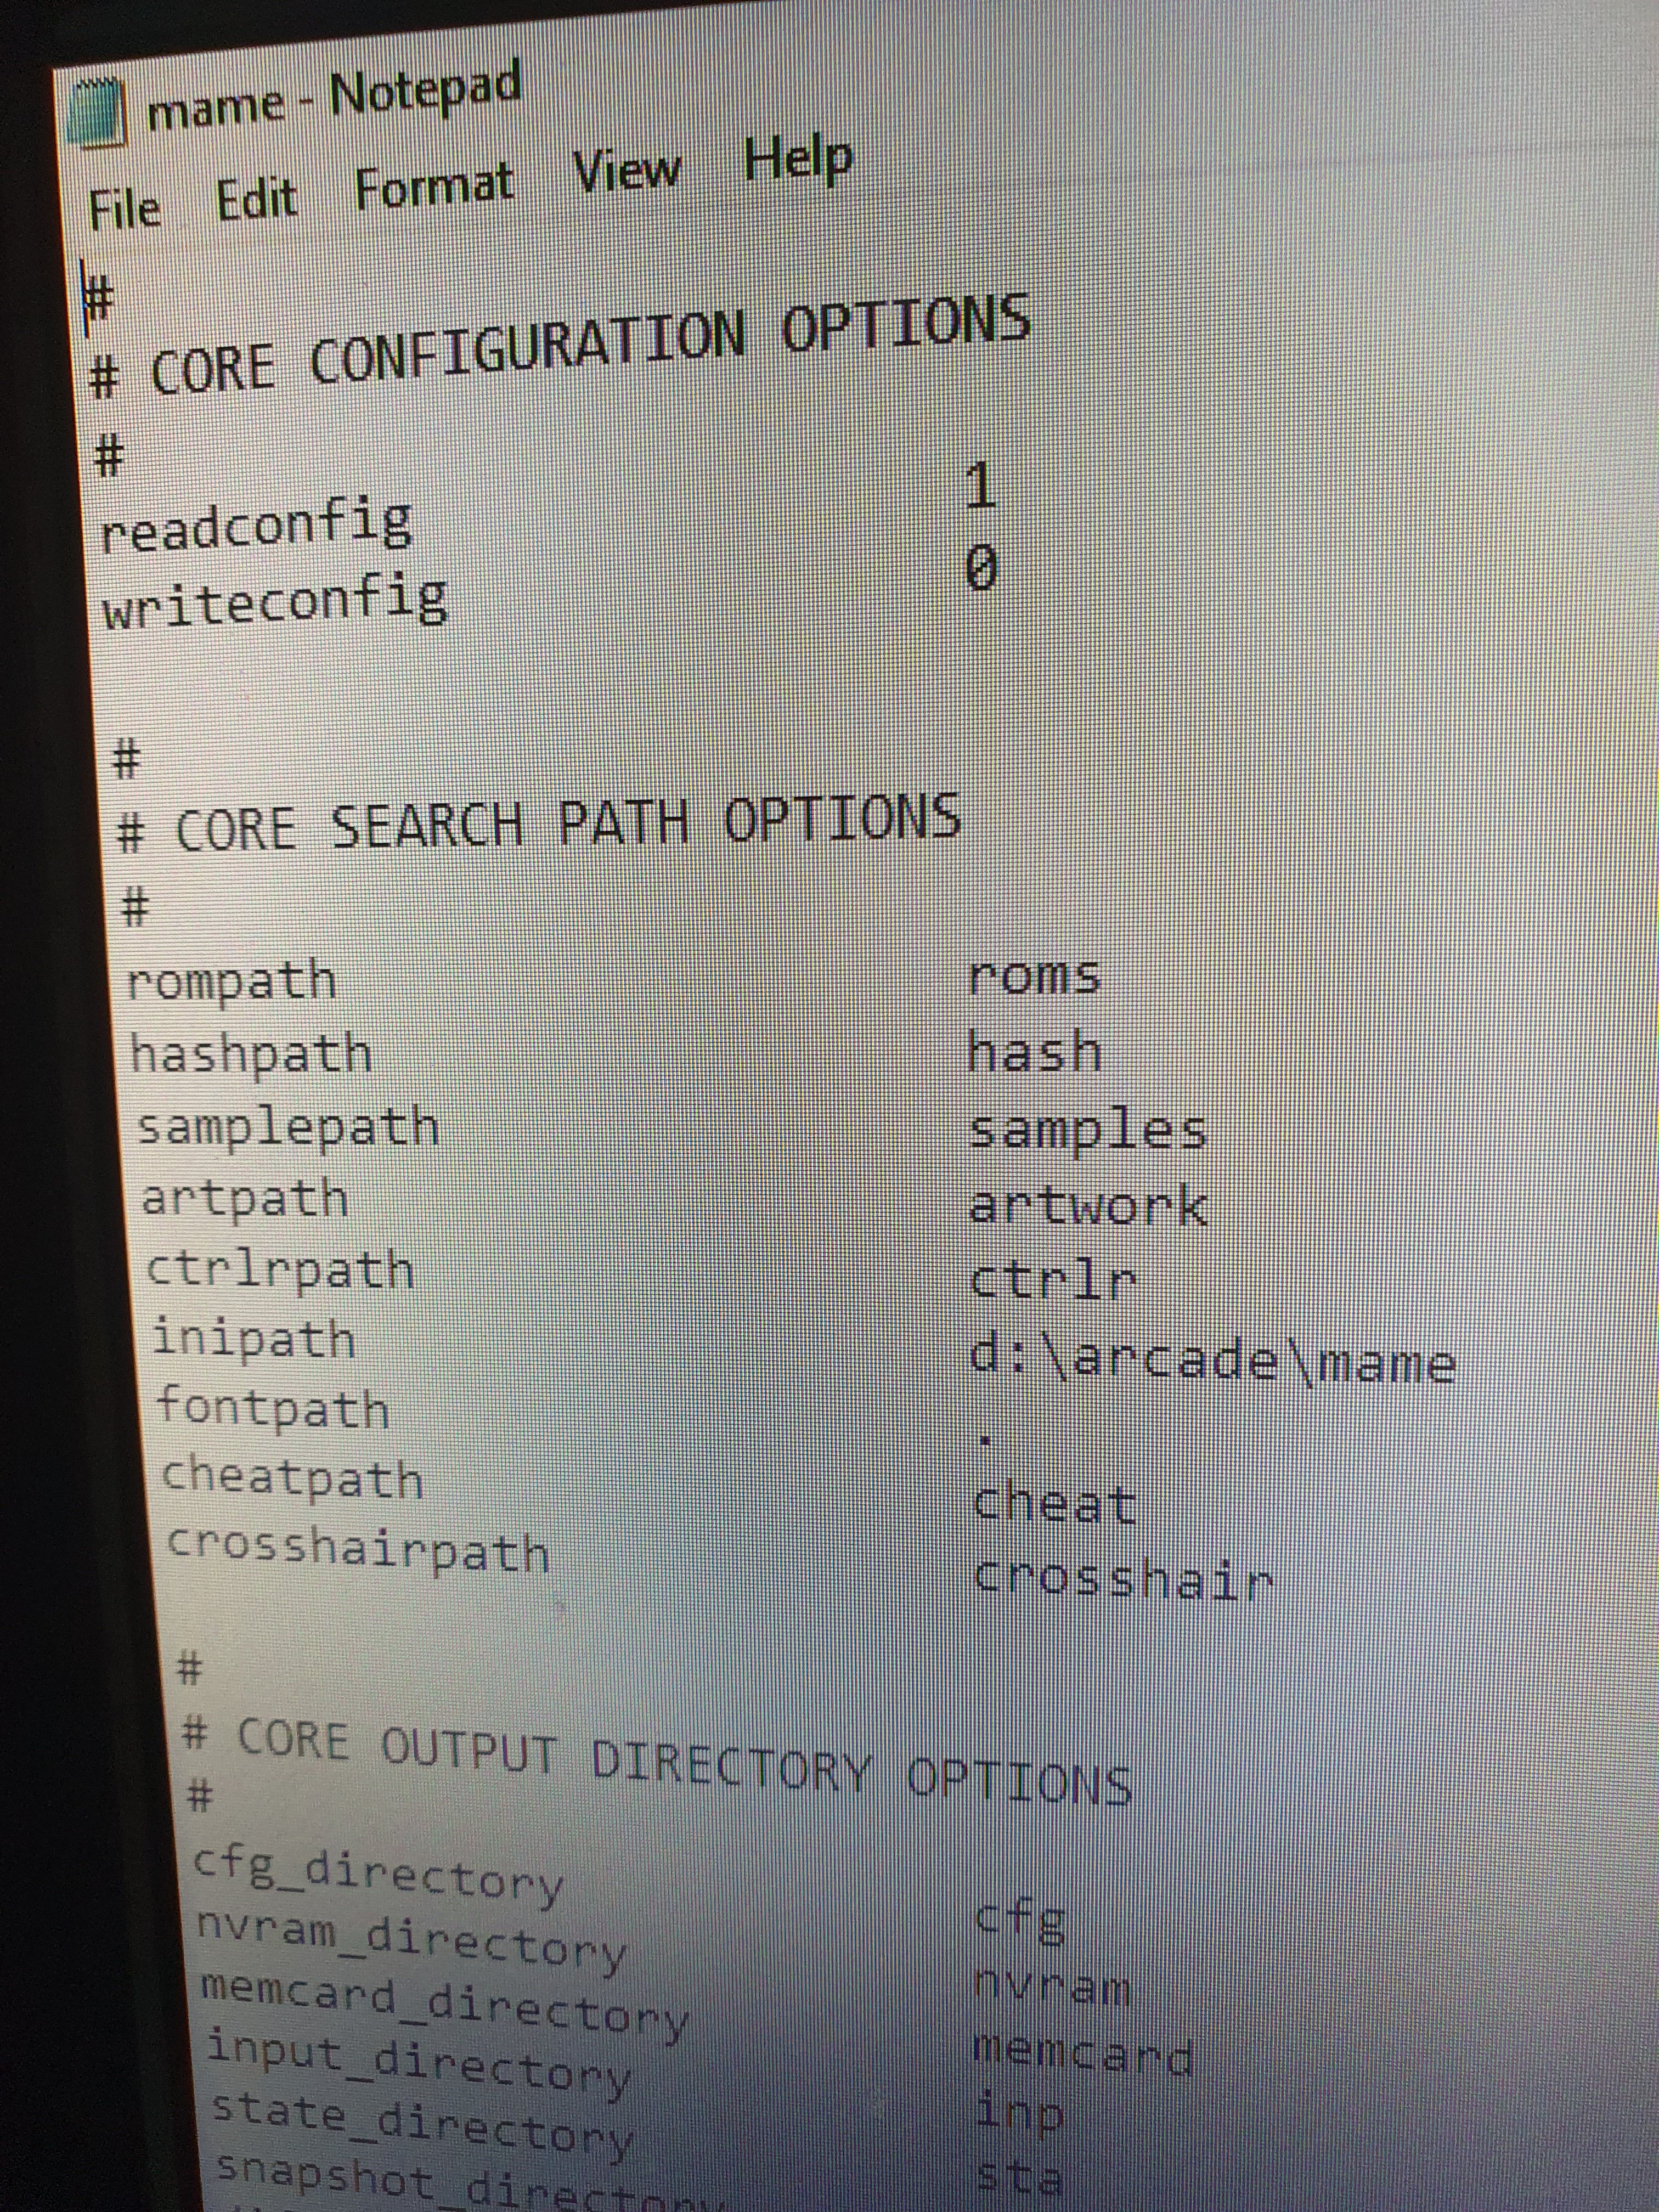Click the word 'artpath'

coord(245,1199)
